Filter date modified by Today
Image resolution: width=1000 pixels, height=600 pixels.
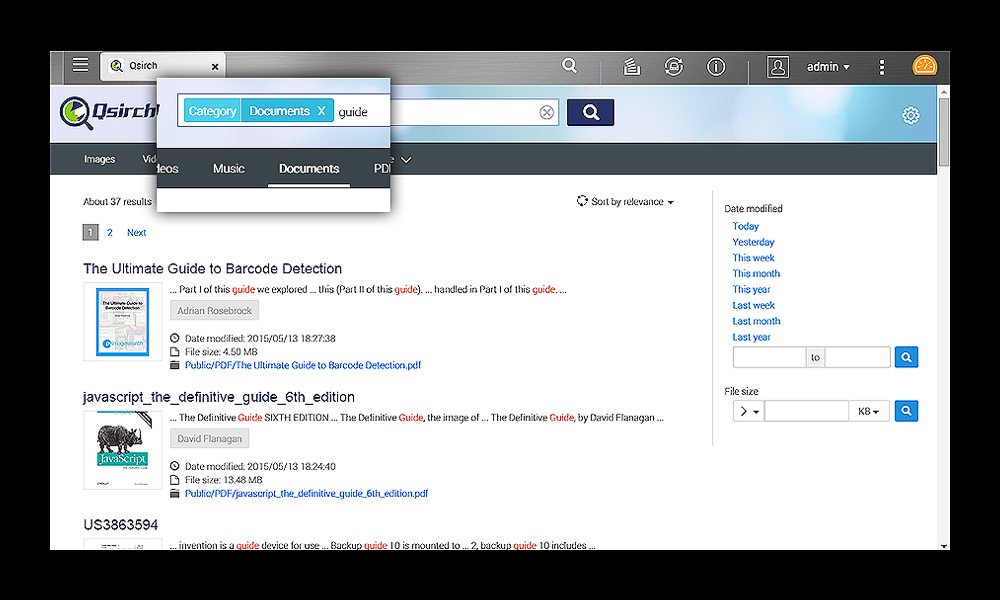(x=746, y=226)
